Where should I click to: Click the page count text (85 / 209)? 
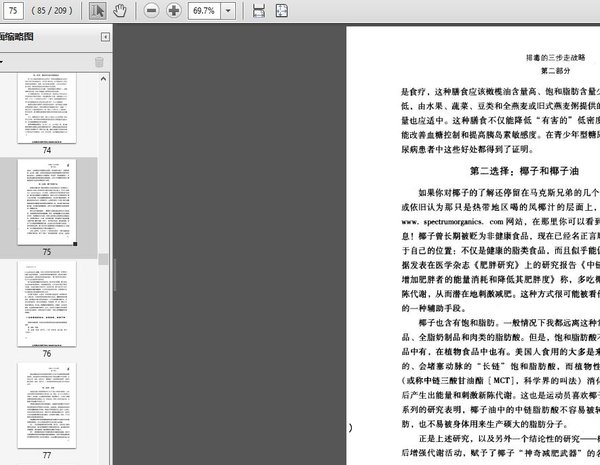pos(52,11)
